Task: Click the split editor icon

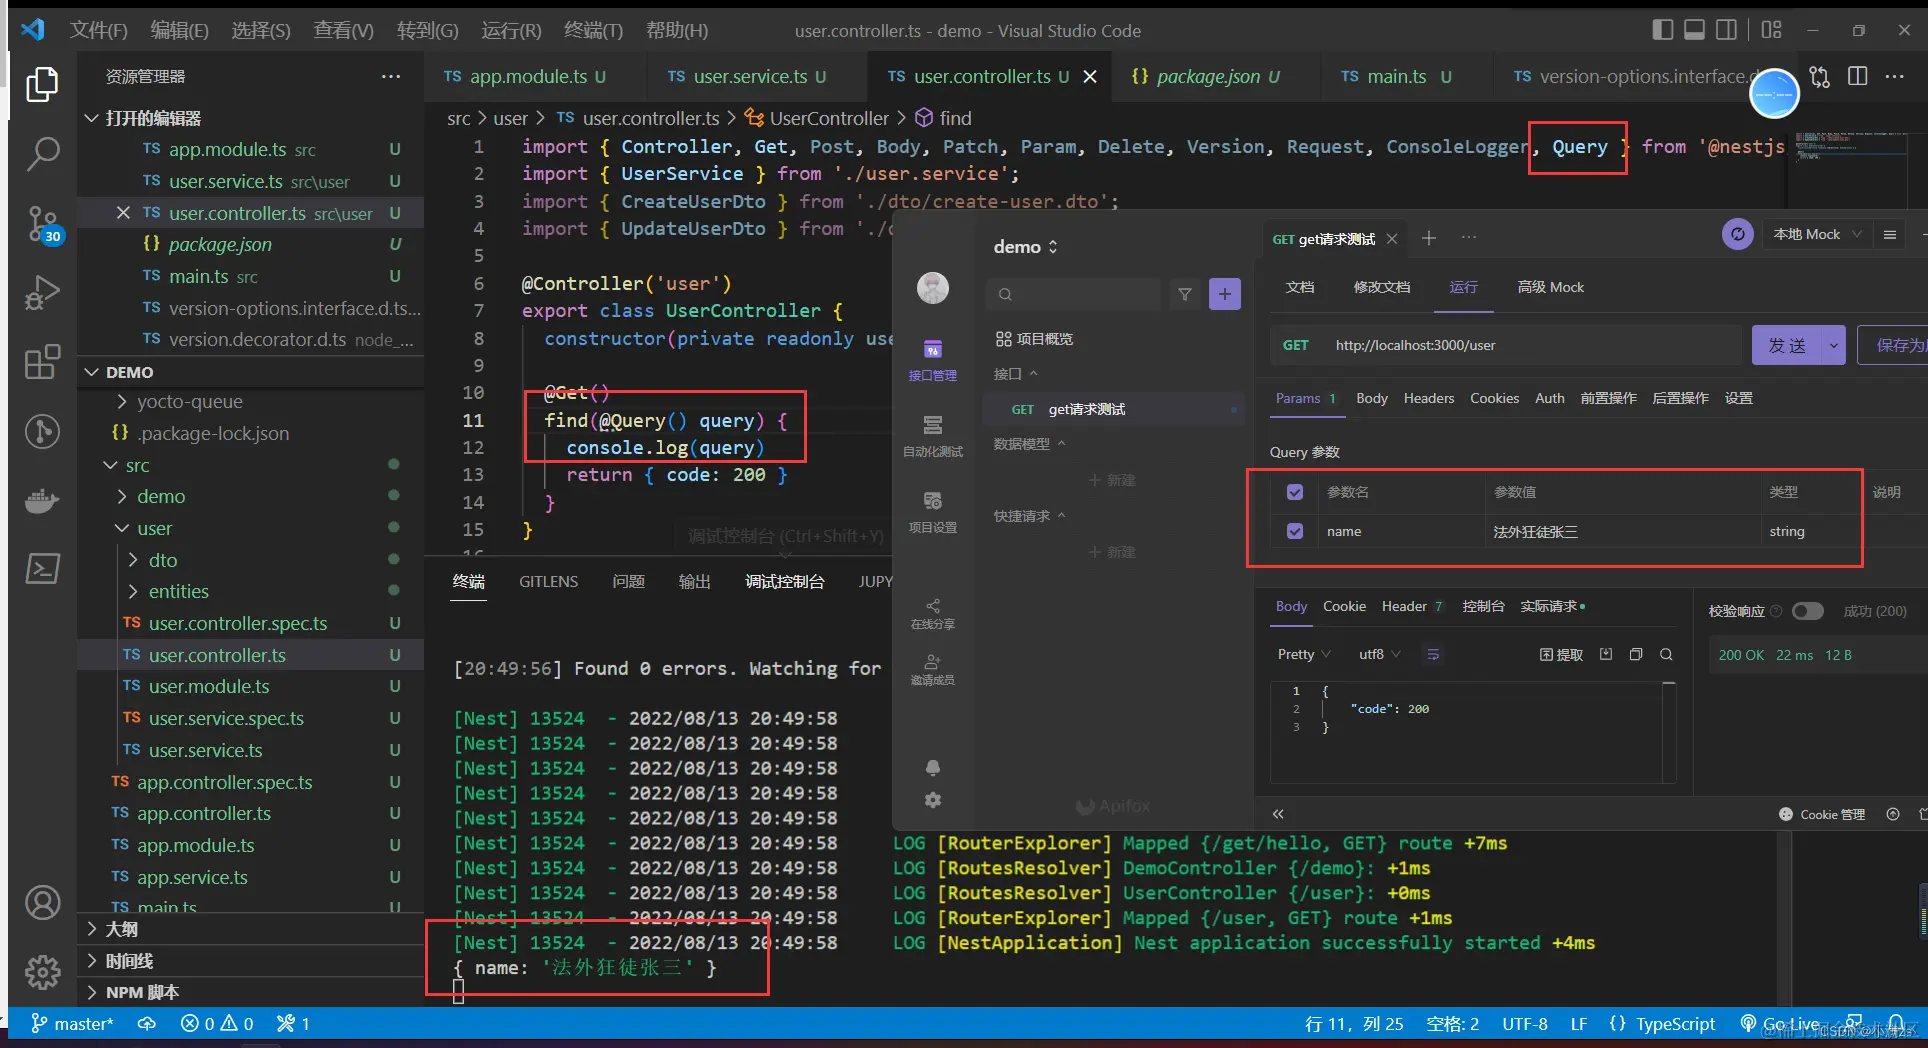Action: [1858, 77]
